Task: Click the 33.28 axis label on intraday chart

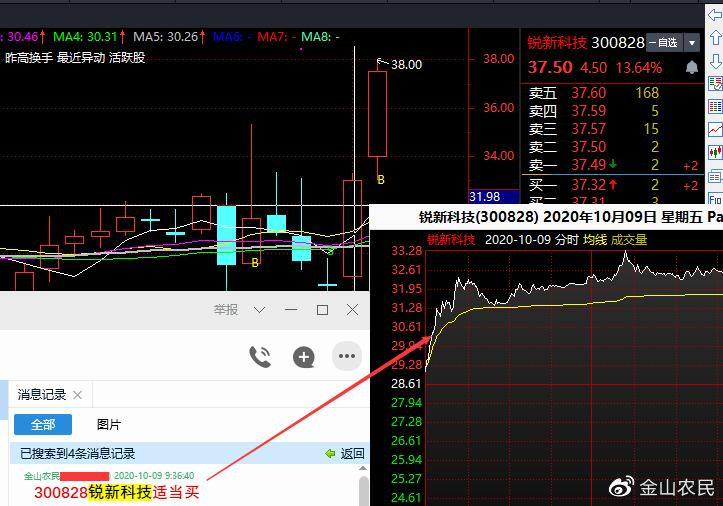Action: 407,251
